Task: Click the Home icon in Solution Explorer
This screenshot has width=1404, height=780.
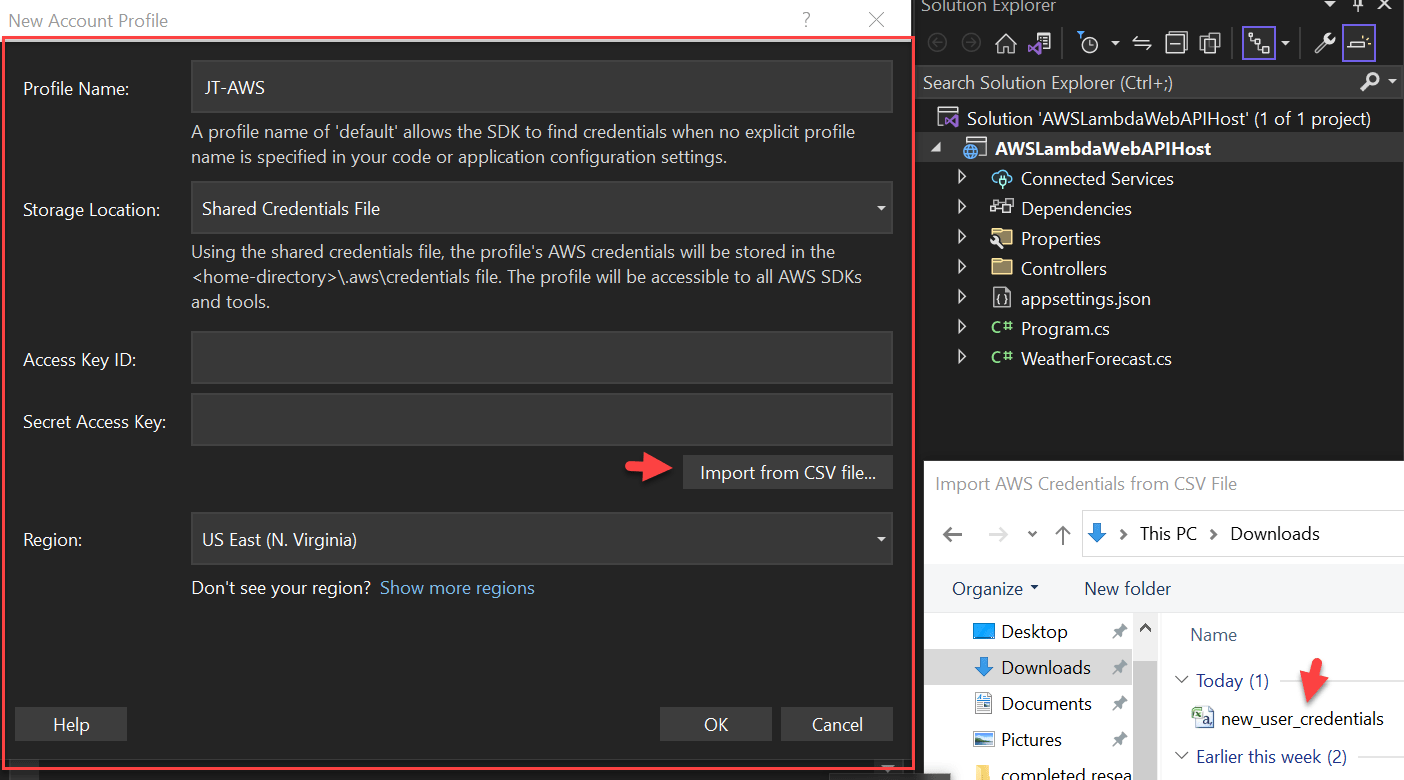Action: (x=1007, y=43)
